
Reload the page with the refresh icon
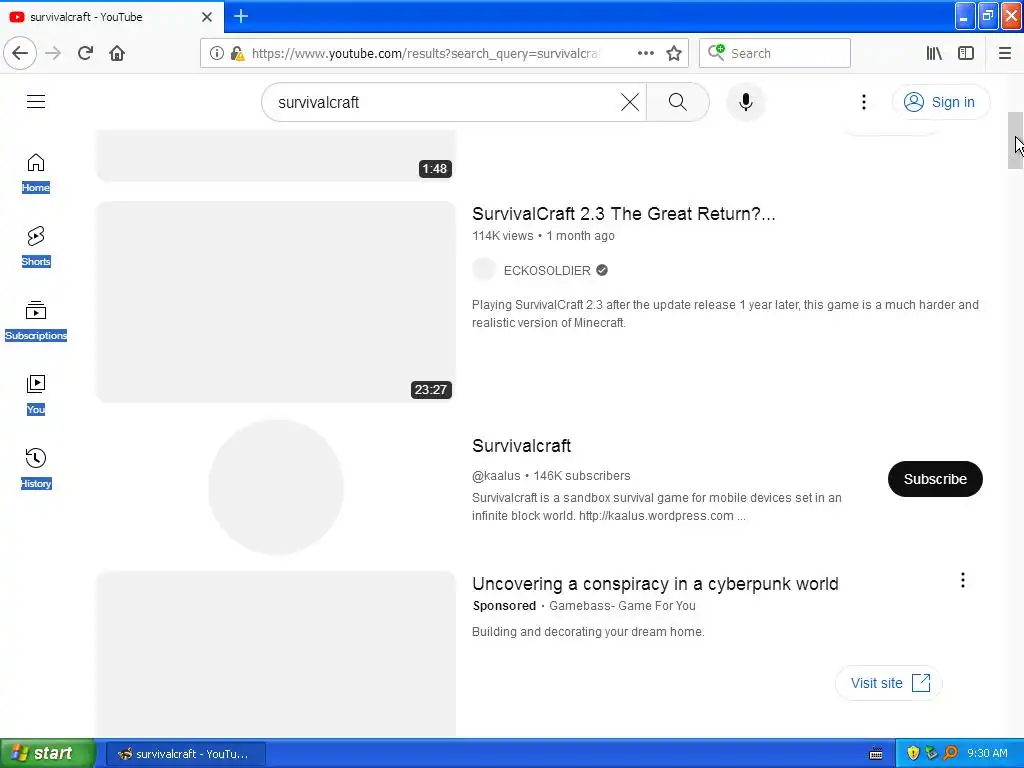pyautogui.click(x=85, y=53)
